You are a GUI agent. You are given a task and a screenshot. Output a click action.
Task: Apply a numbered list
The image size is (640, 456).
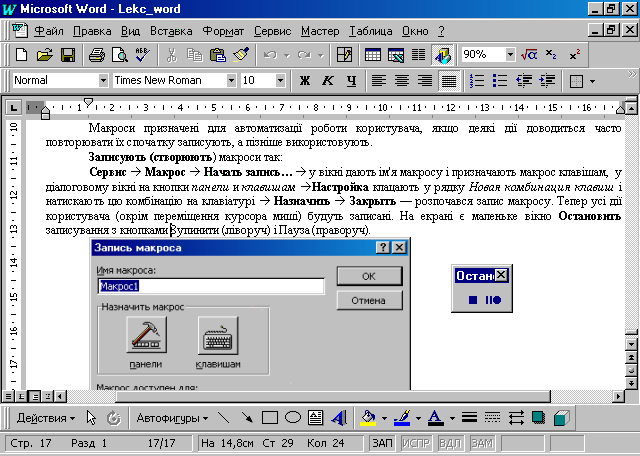click(x=477, y=81)
